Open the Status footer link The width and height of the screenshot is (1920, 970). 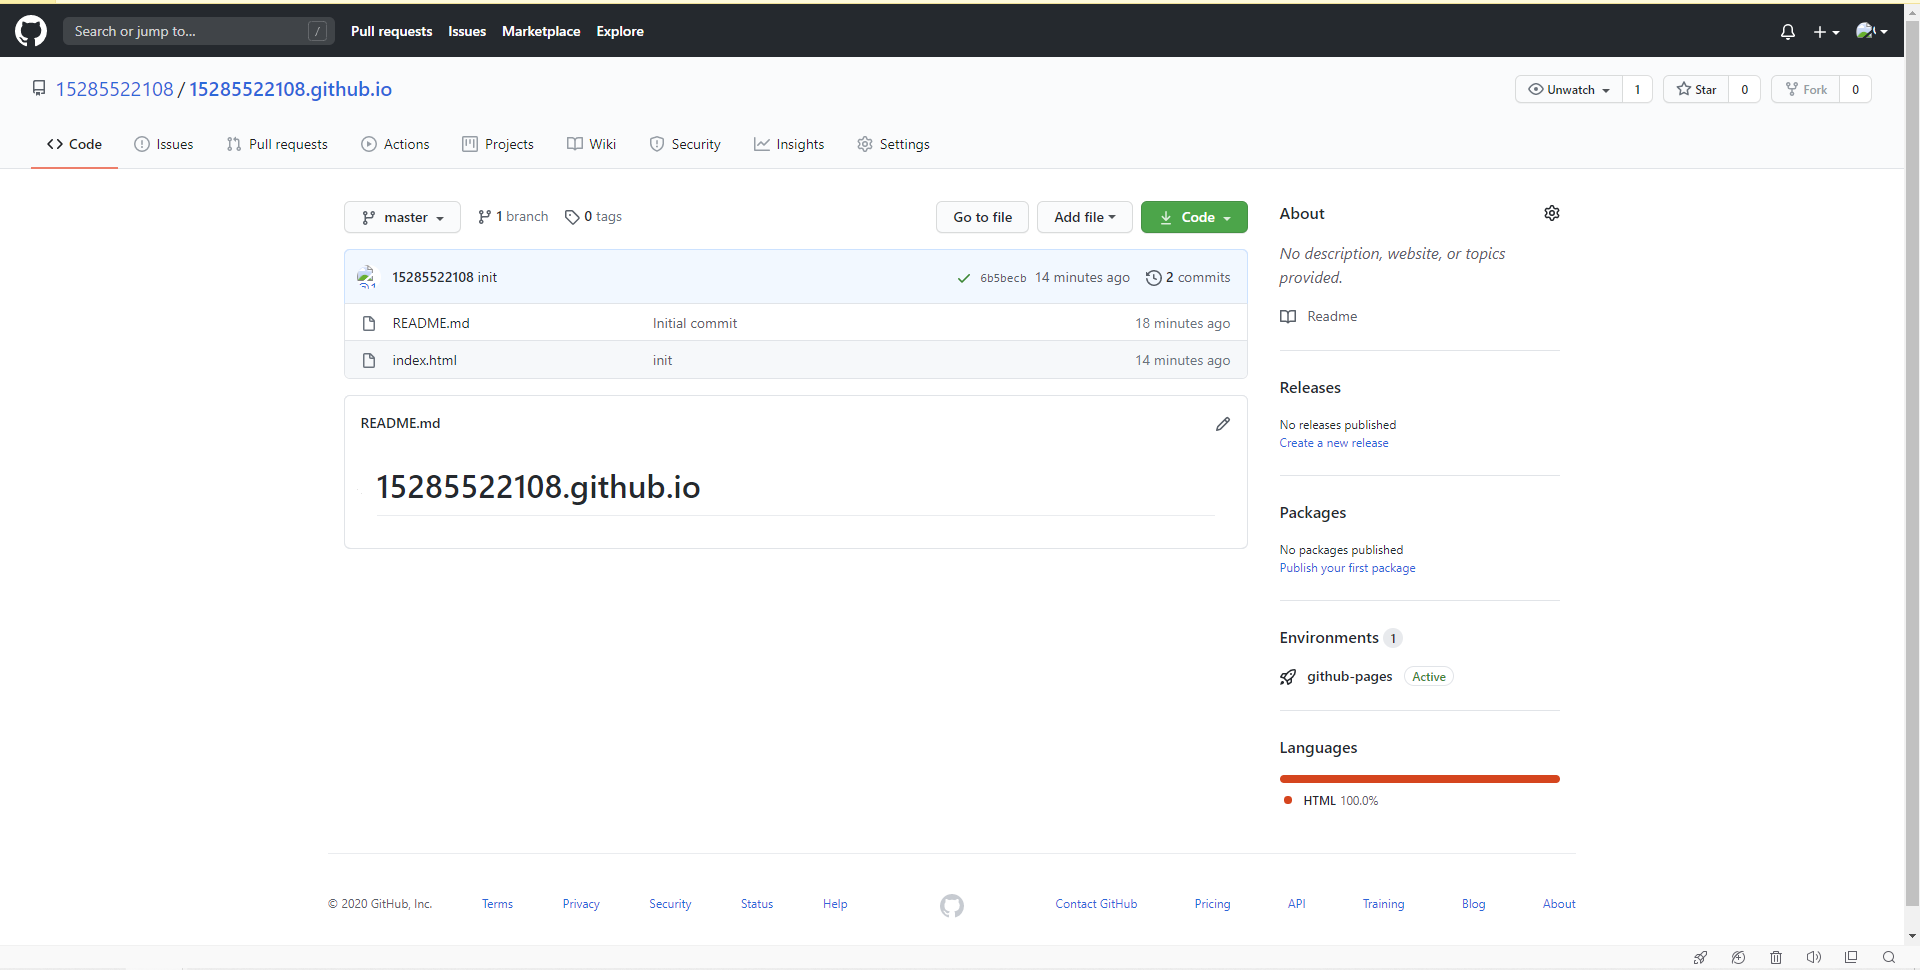tap(757, 904)
